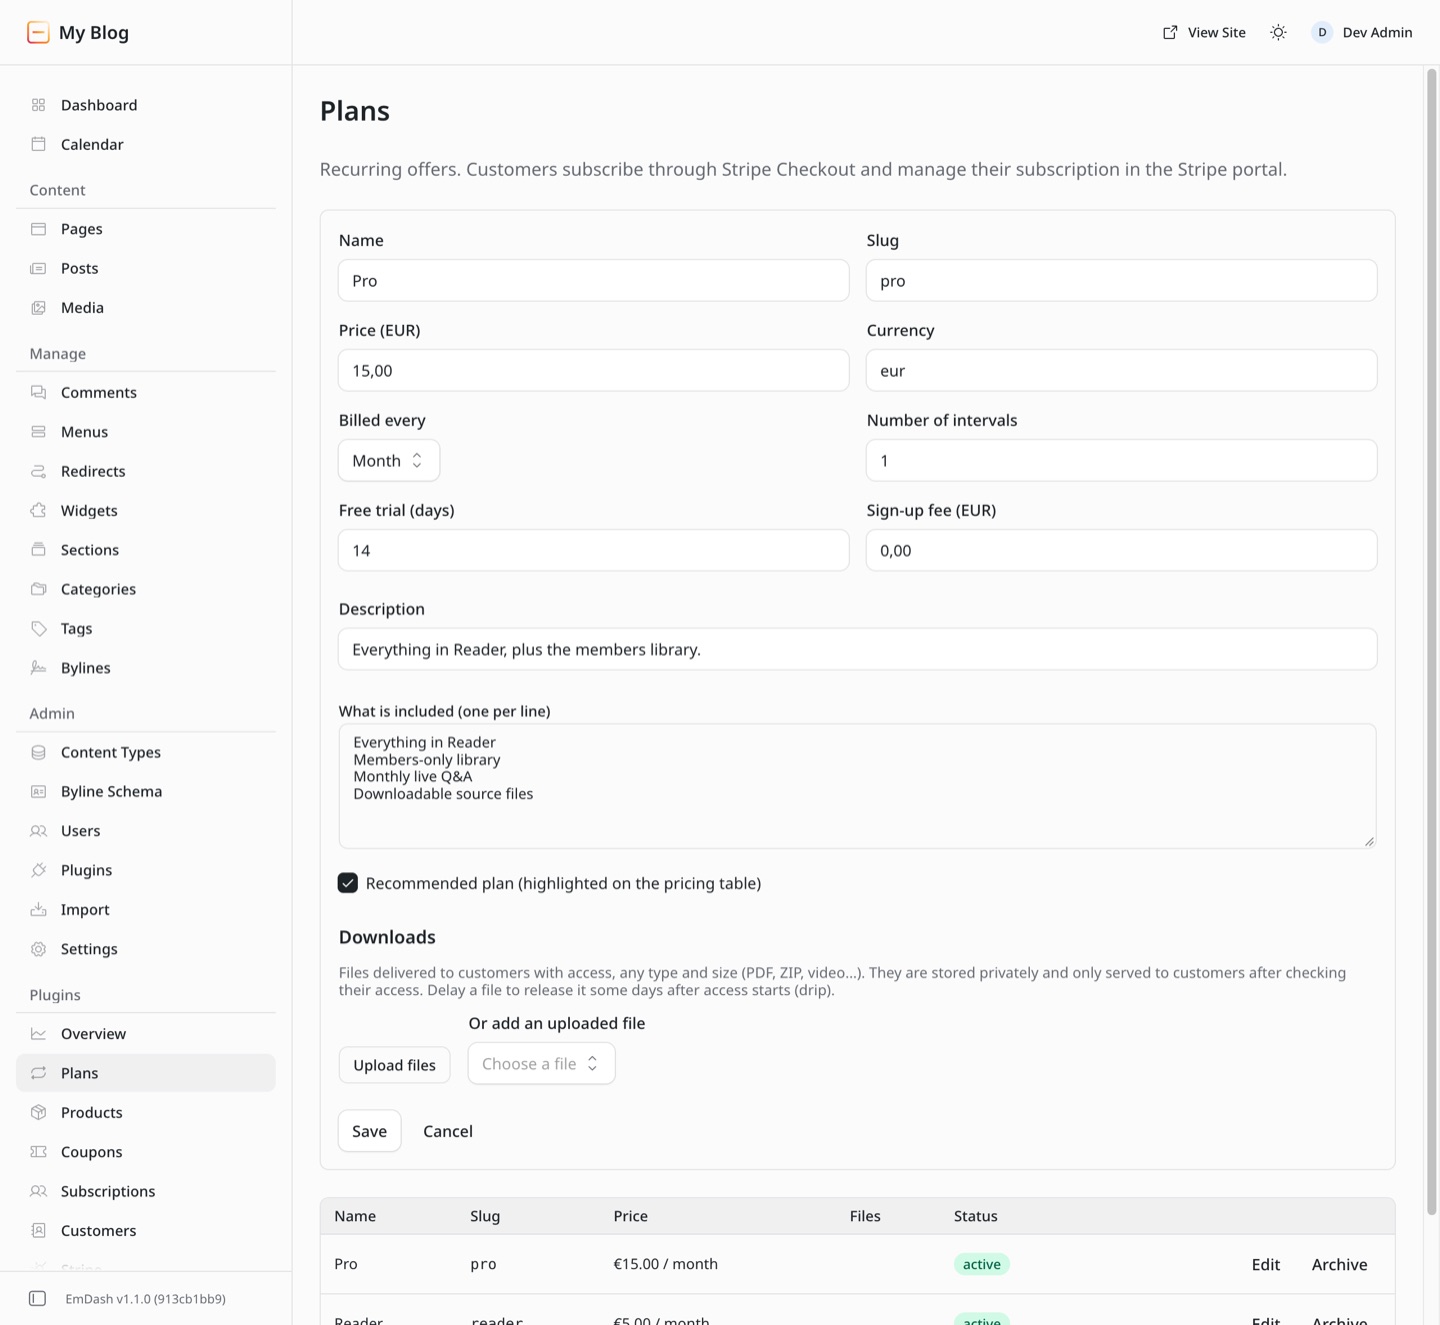This screenshot has height=1325, width=1440.
Task: Open the Overview plugin page
Action: coord(146,1034)
